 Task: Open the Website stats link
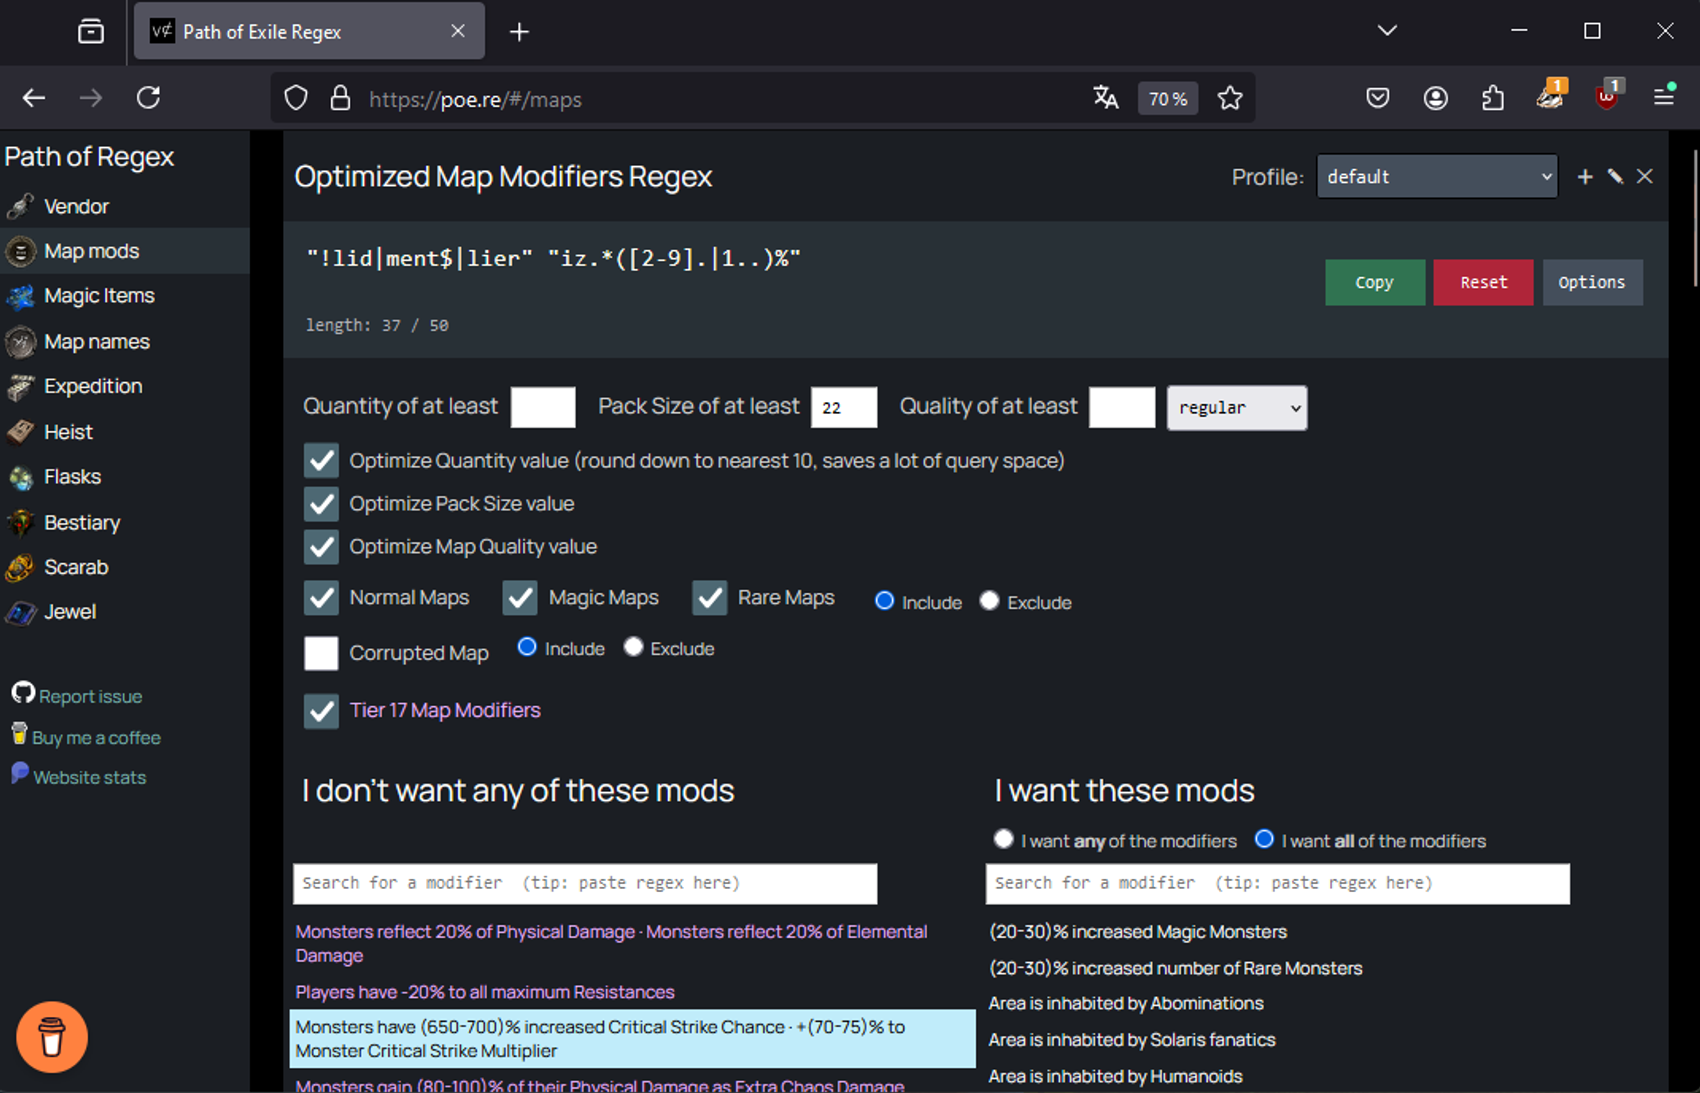pyautogui.click(x=89, y=778)
